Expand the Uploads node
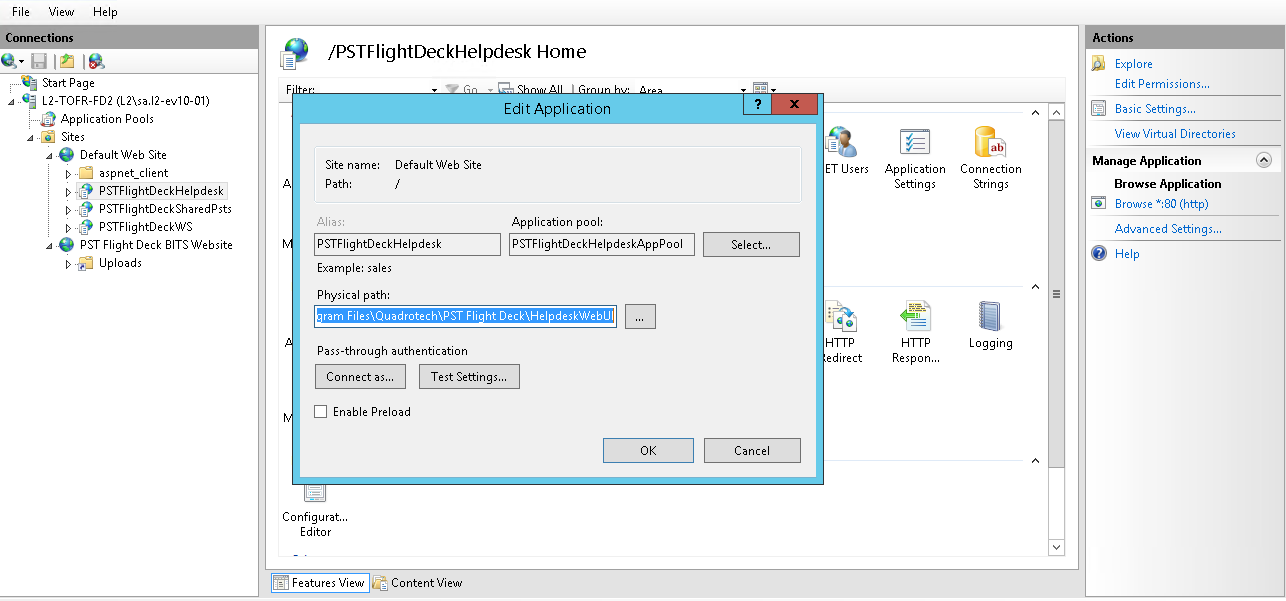This screenshot has height=601, width=1286. (69, 263)
